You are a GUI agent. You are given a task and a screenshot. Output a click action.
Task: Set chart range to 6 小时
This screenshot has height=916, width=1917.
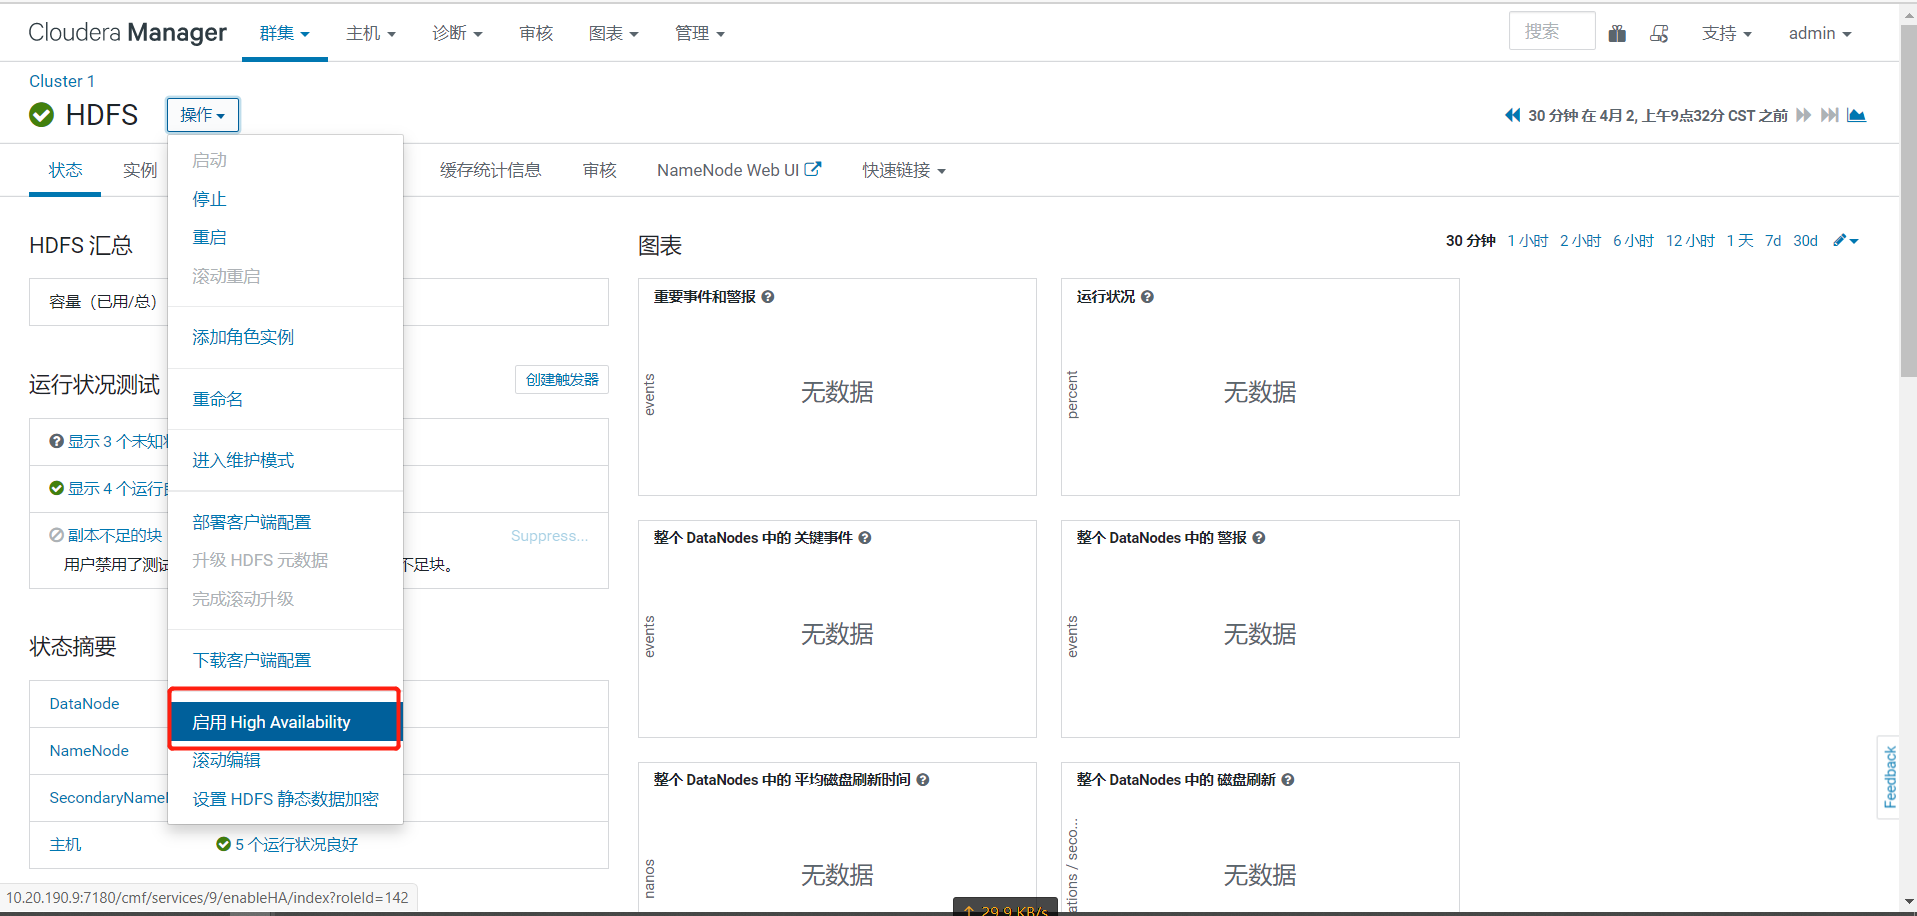point(1633,241)
